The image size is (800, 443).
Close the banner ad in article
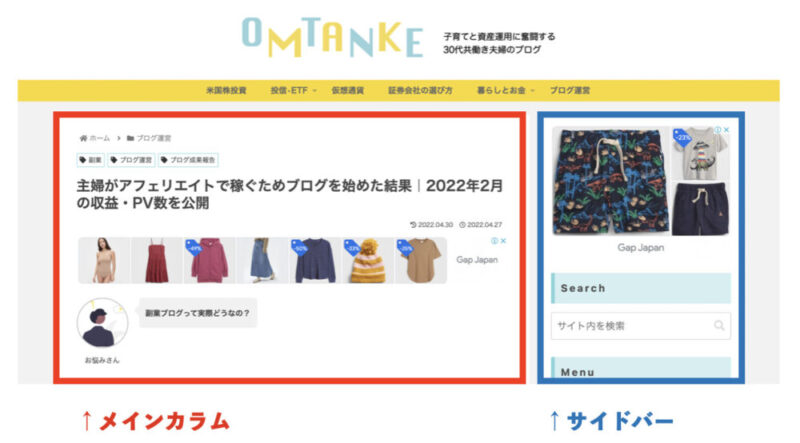coord(503,241)
